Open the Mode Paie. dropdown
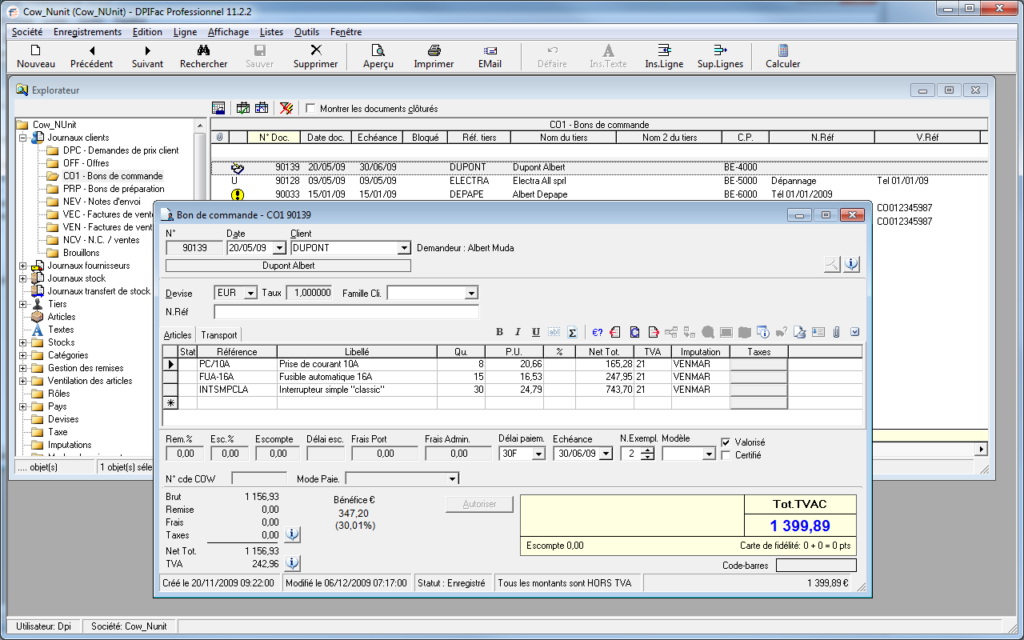Image resolution: width=1024 pixels, height=640 pixels. click(x=452, y=479)
